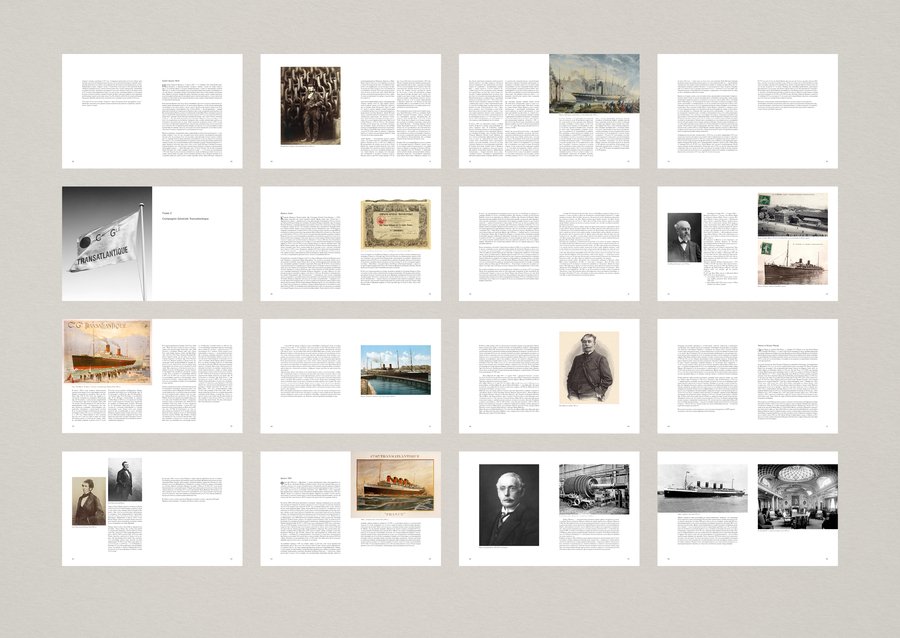This screenshot has height=638, width=900.
Task: Click the color postcard of ship in dock
Action: (395, 369)
